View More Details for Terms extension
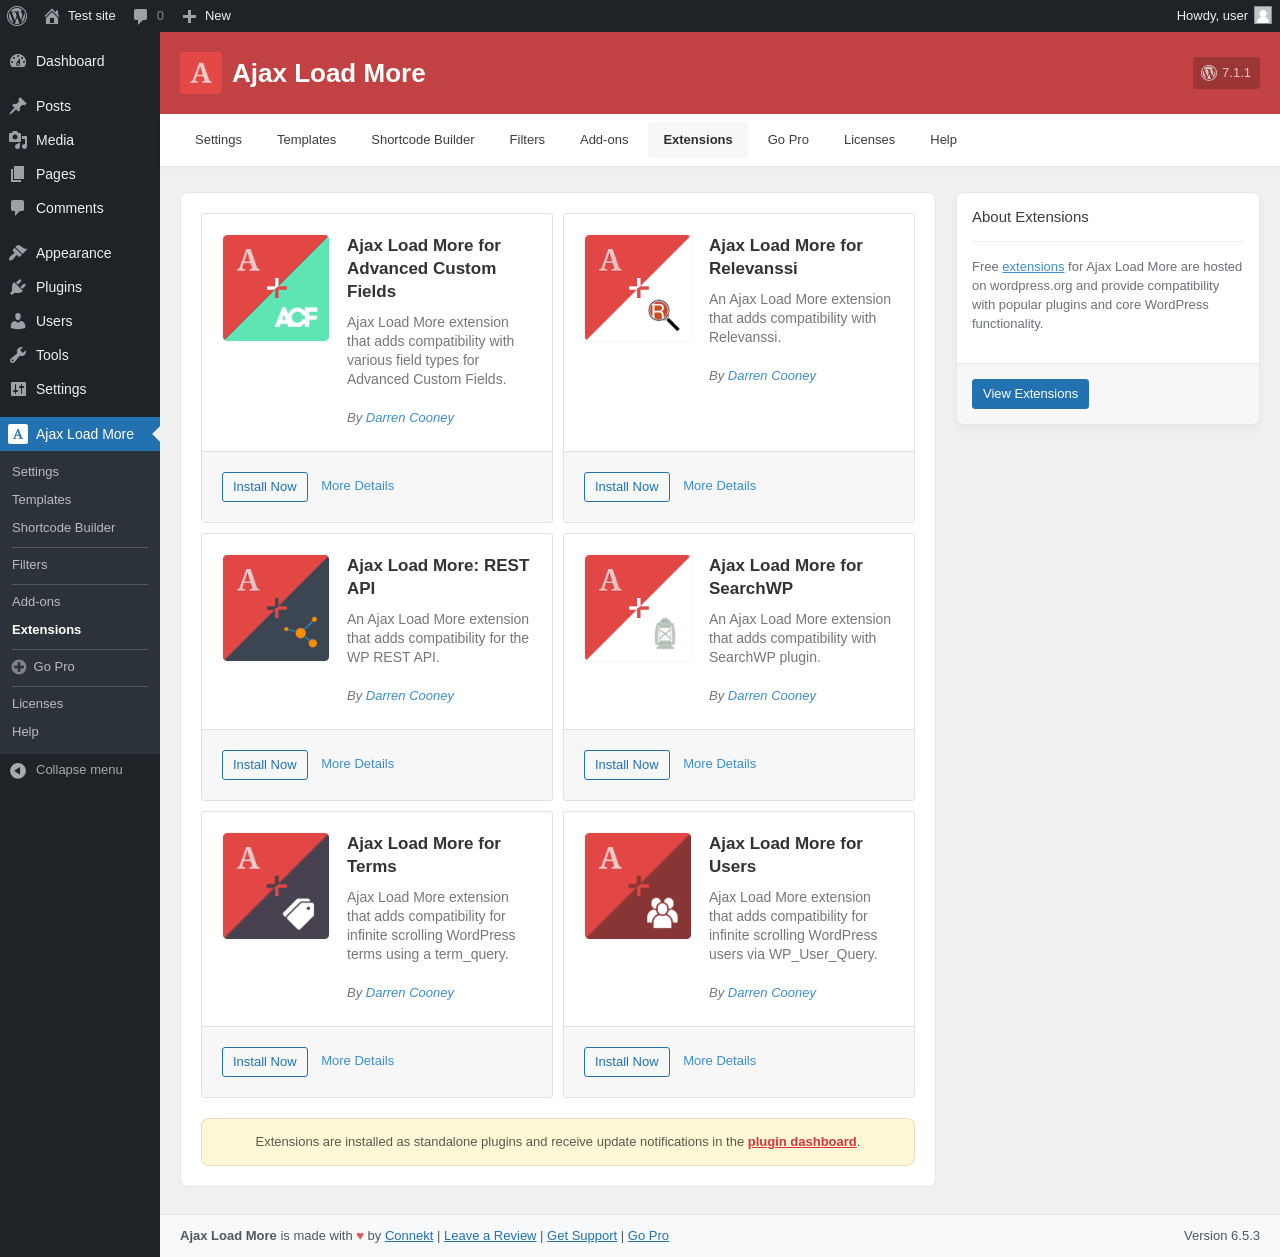Image resolution: width=1280 pixels, height=1257 pixels. [357, 1061]
